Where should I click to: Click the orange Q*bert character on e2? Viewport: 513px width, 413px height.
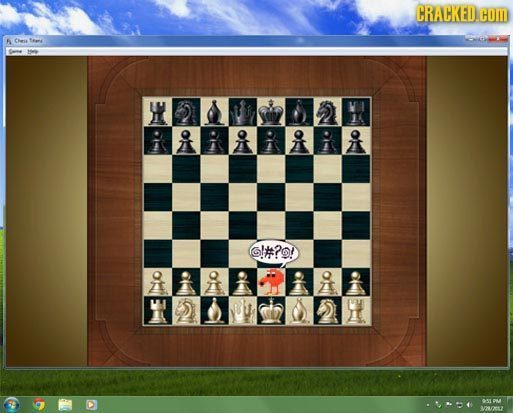pos(271,282)
